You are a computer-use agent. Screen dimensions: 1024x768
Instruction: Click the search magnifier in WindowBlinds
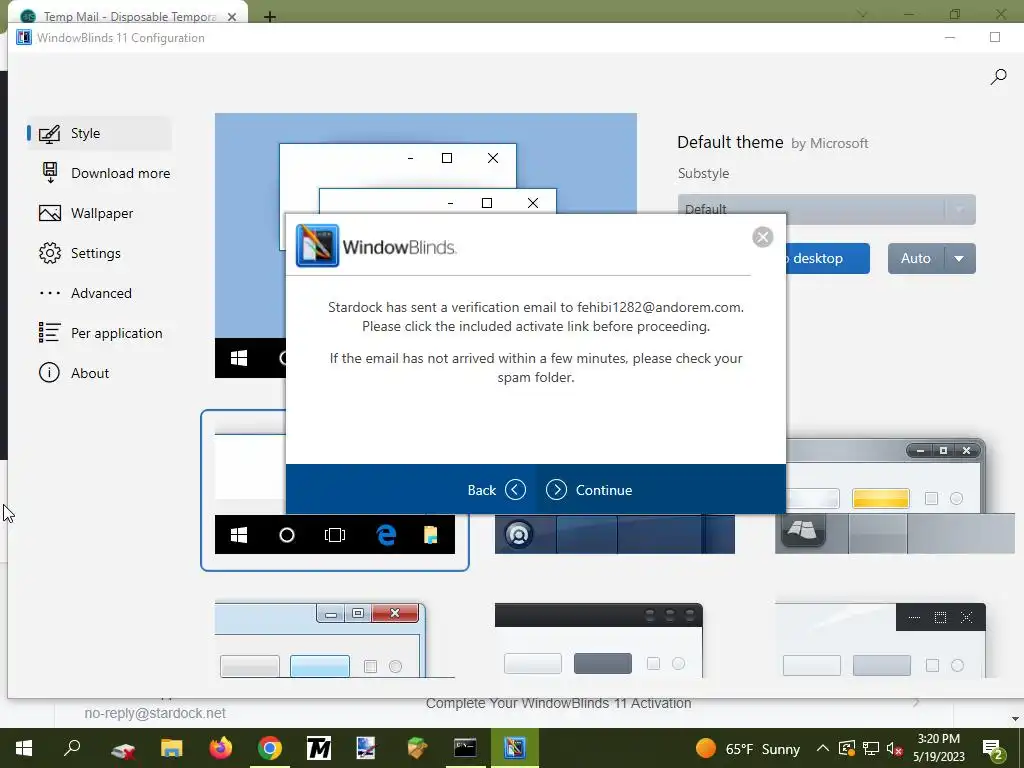[998, 77]
